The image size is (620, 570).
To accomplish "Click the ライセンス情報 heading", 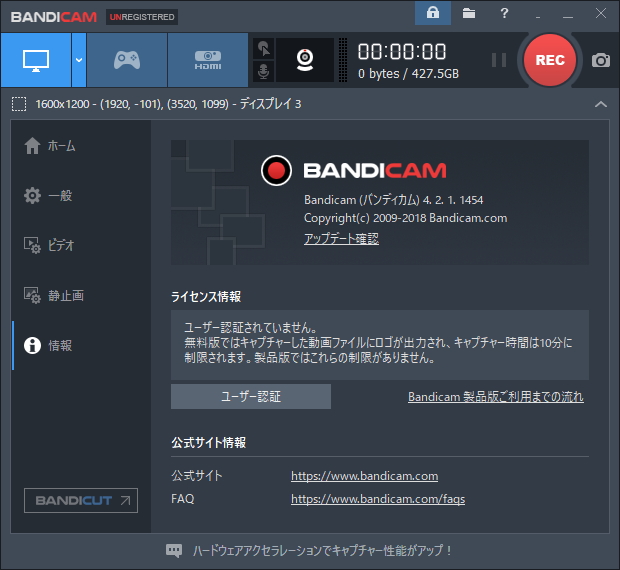I will point(206,296).
